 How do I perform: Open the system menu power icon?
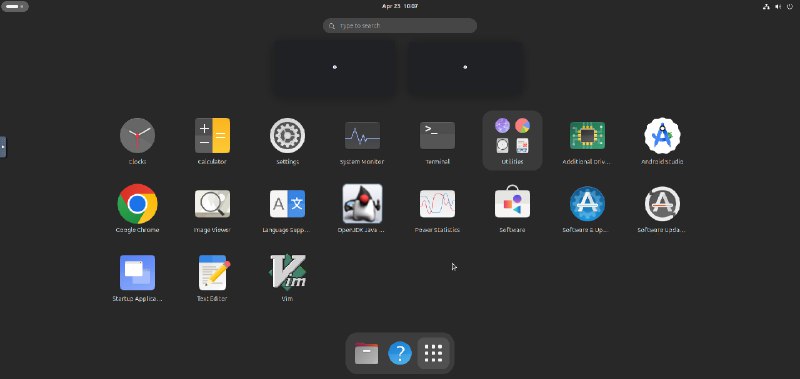[790, 7]
